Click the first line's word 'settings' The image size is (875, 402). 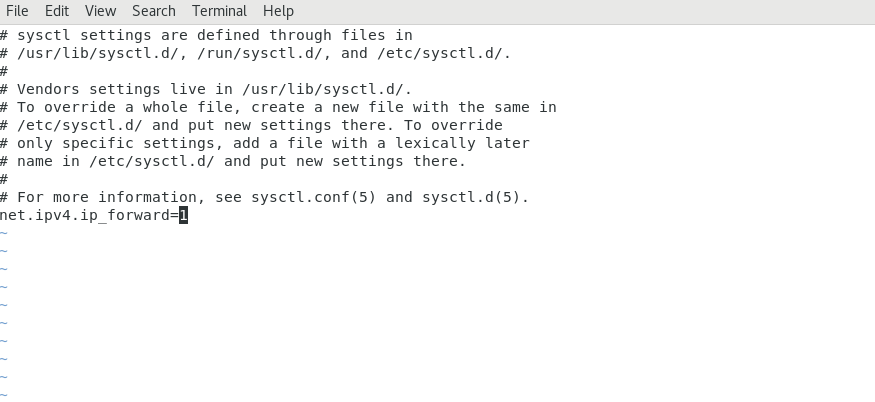pyautogui.click(x=116, y=36)
